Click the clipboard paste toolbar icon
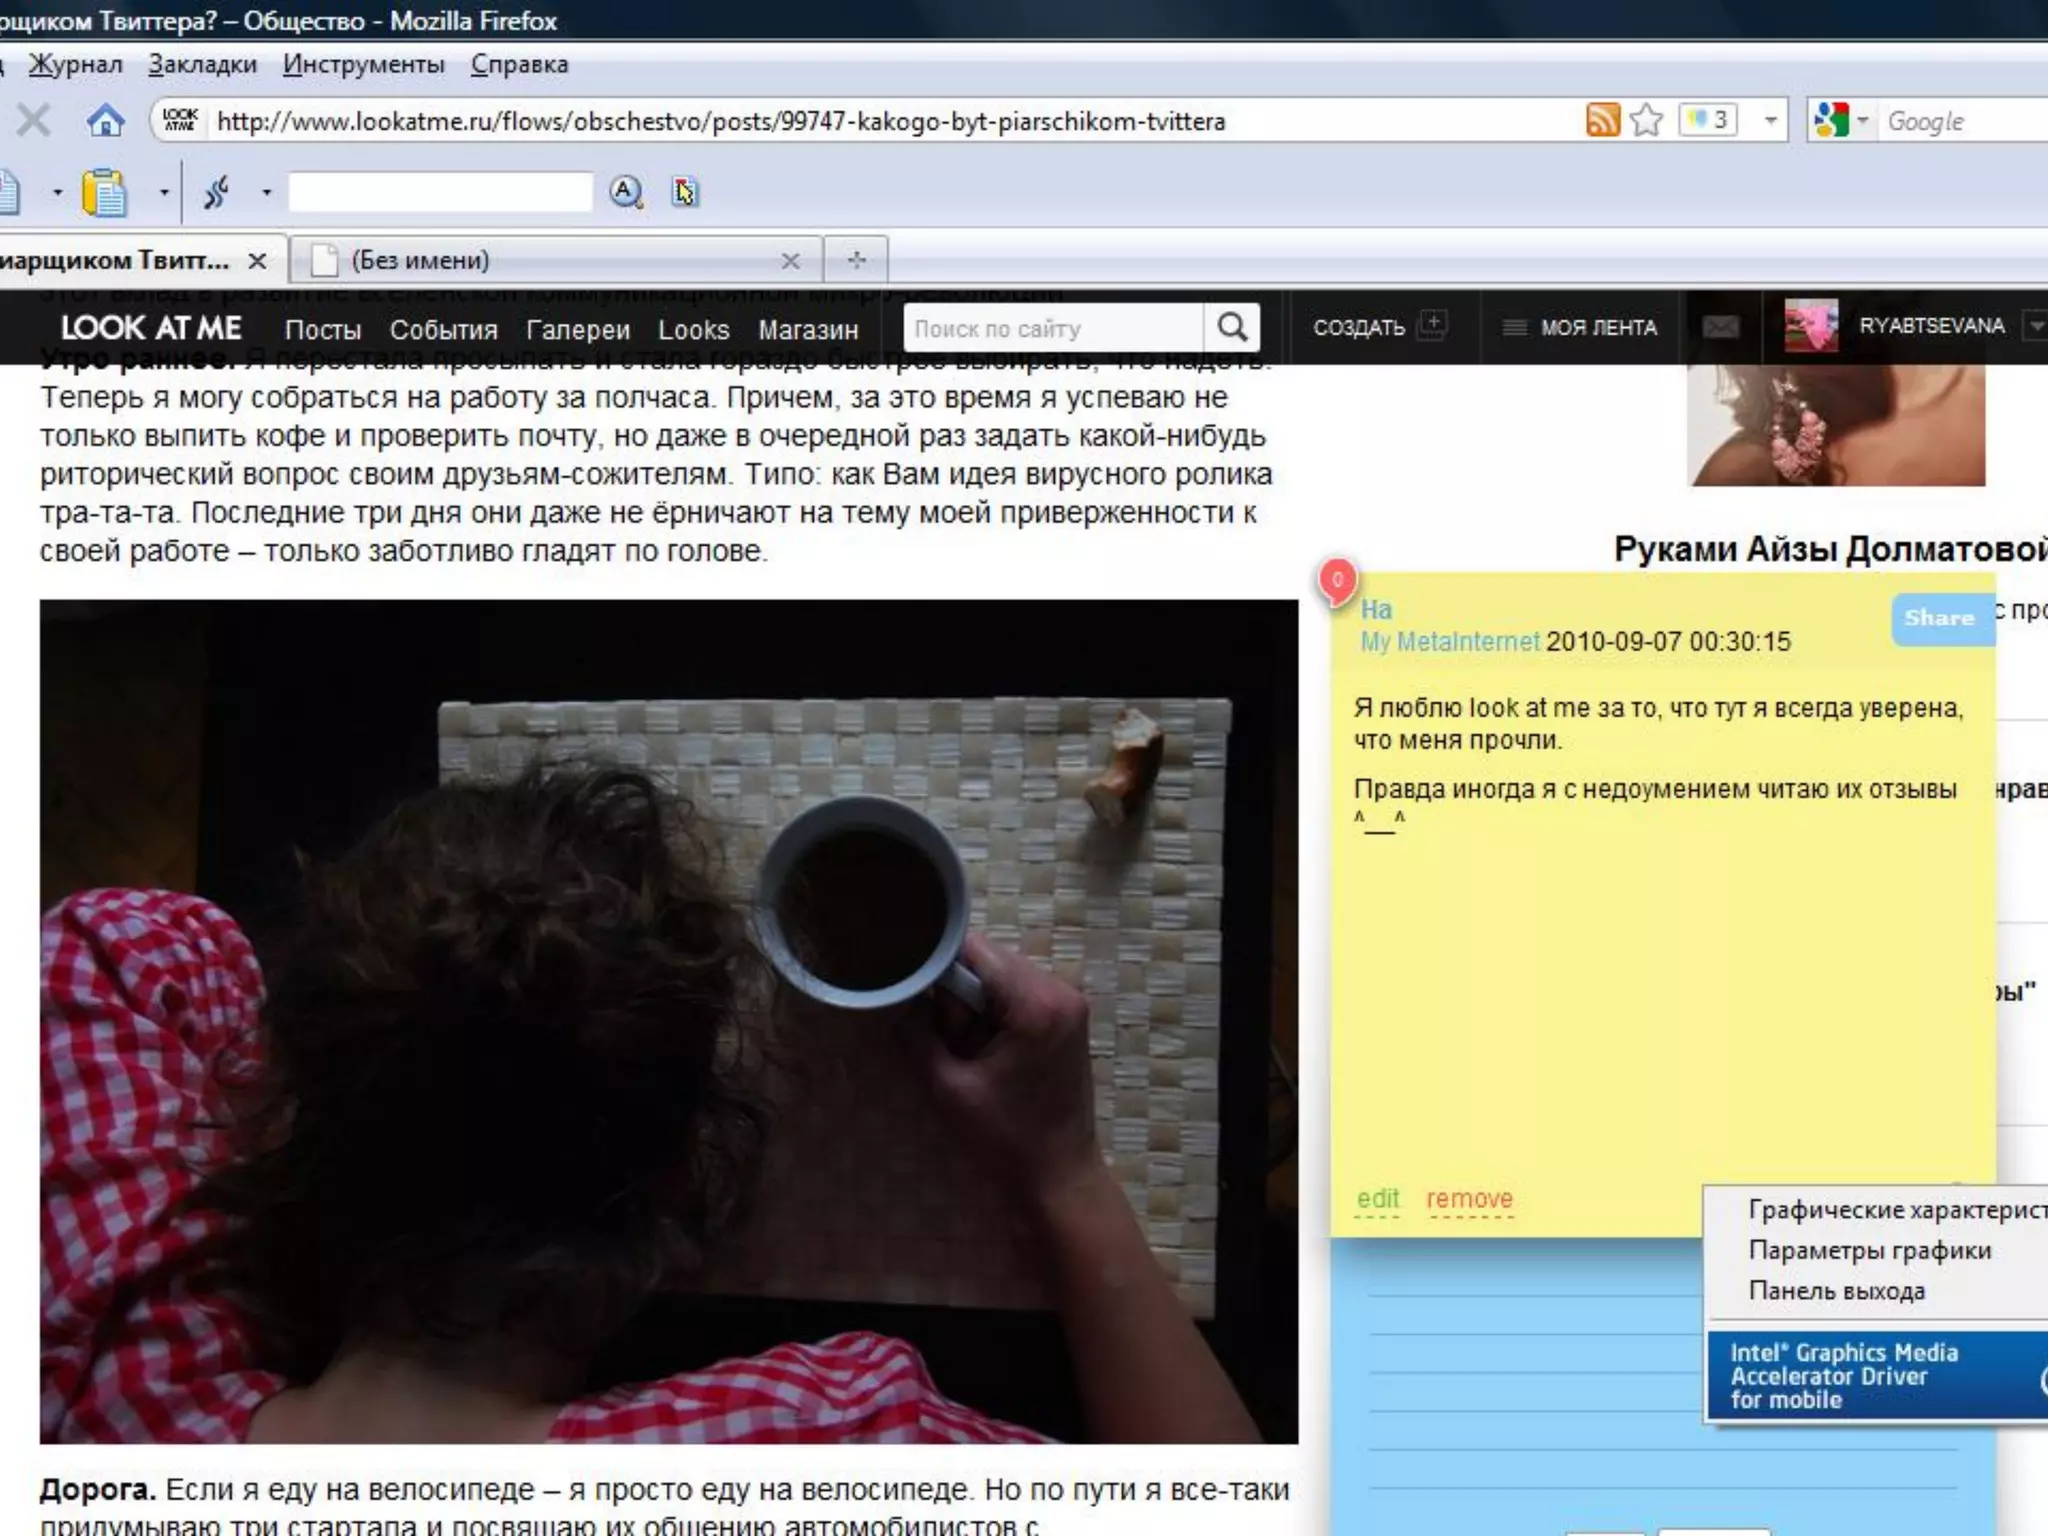 pos(104,192)
